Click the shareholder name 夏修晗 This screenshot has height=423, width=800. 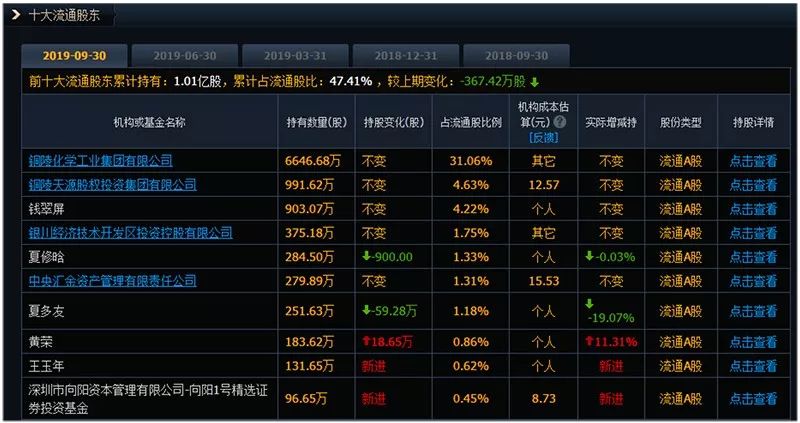click(x=46, y=257)
